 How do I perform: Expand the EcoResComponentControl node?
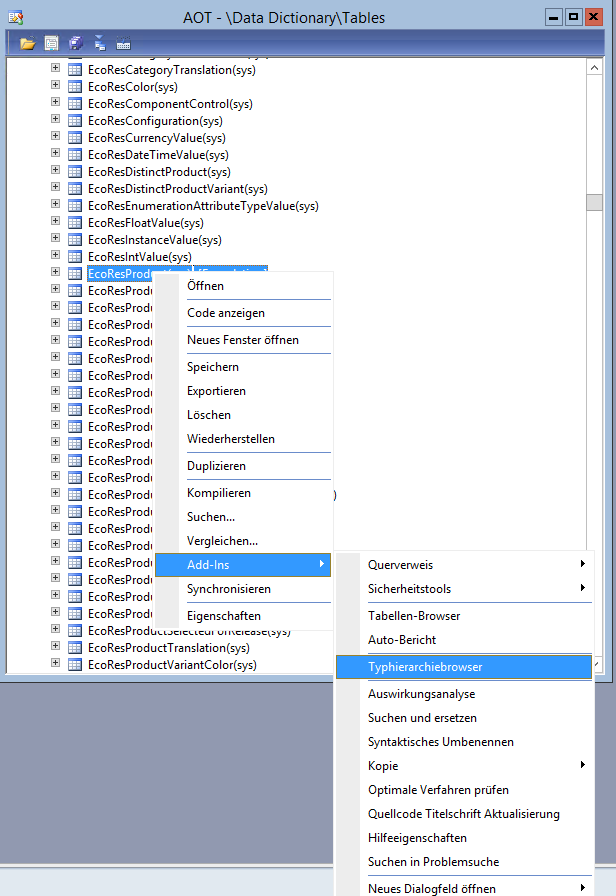pos(55,102)
